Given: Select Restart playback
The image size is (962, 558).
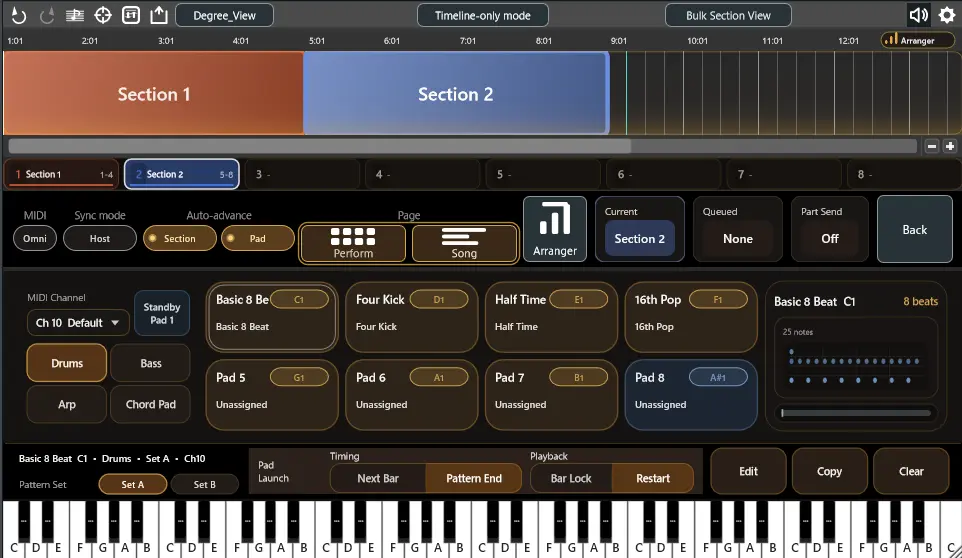Looking at the screenshot, I should (653, 478).
